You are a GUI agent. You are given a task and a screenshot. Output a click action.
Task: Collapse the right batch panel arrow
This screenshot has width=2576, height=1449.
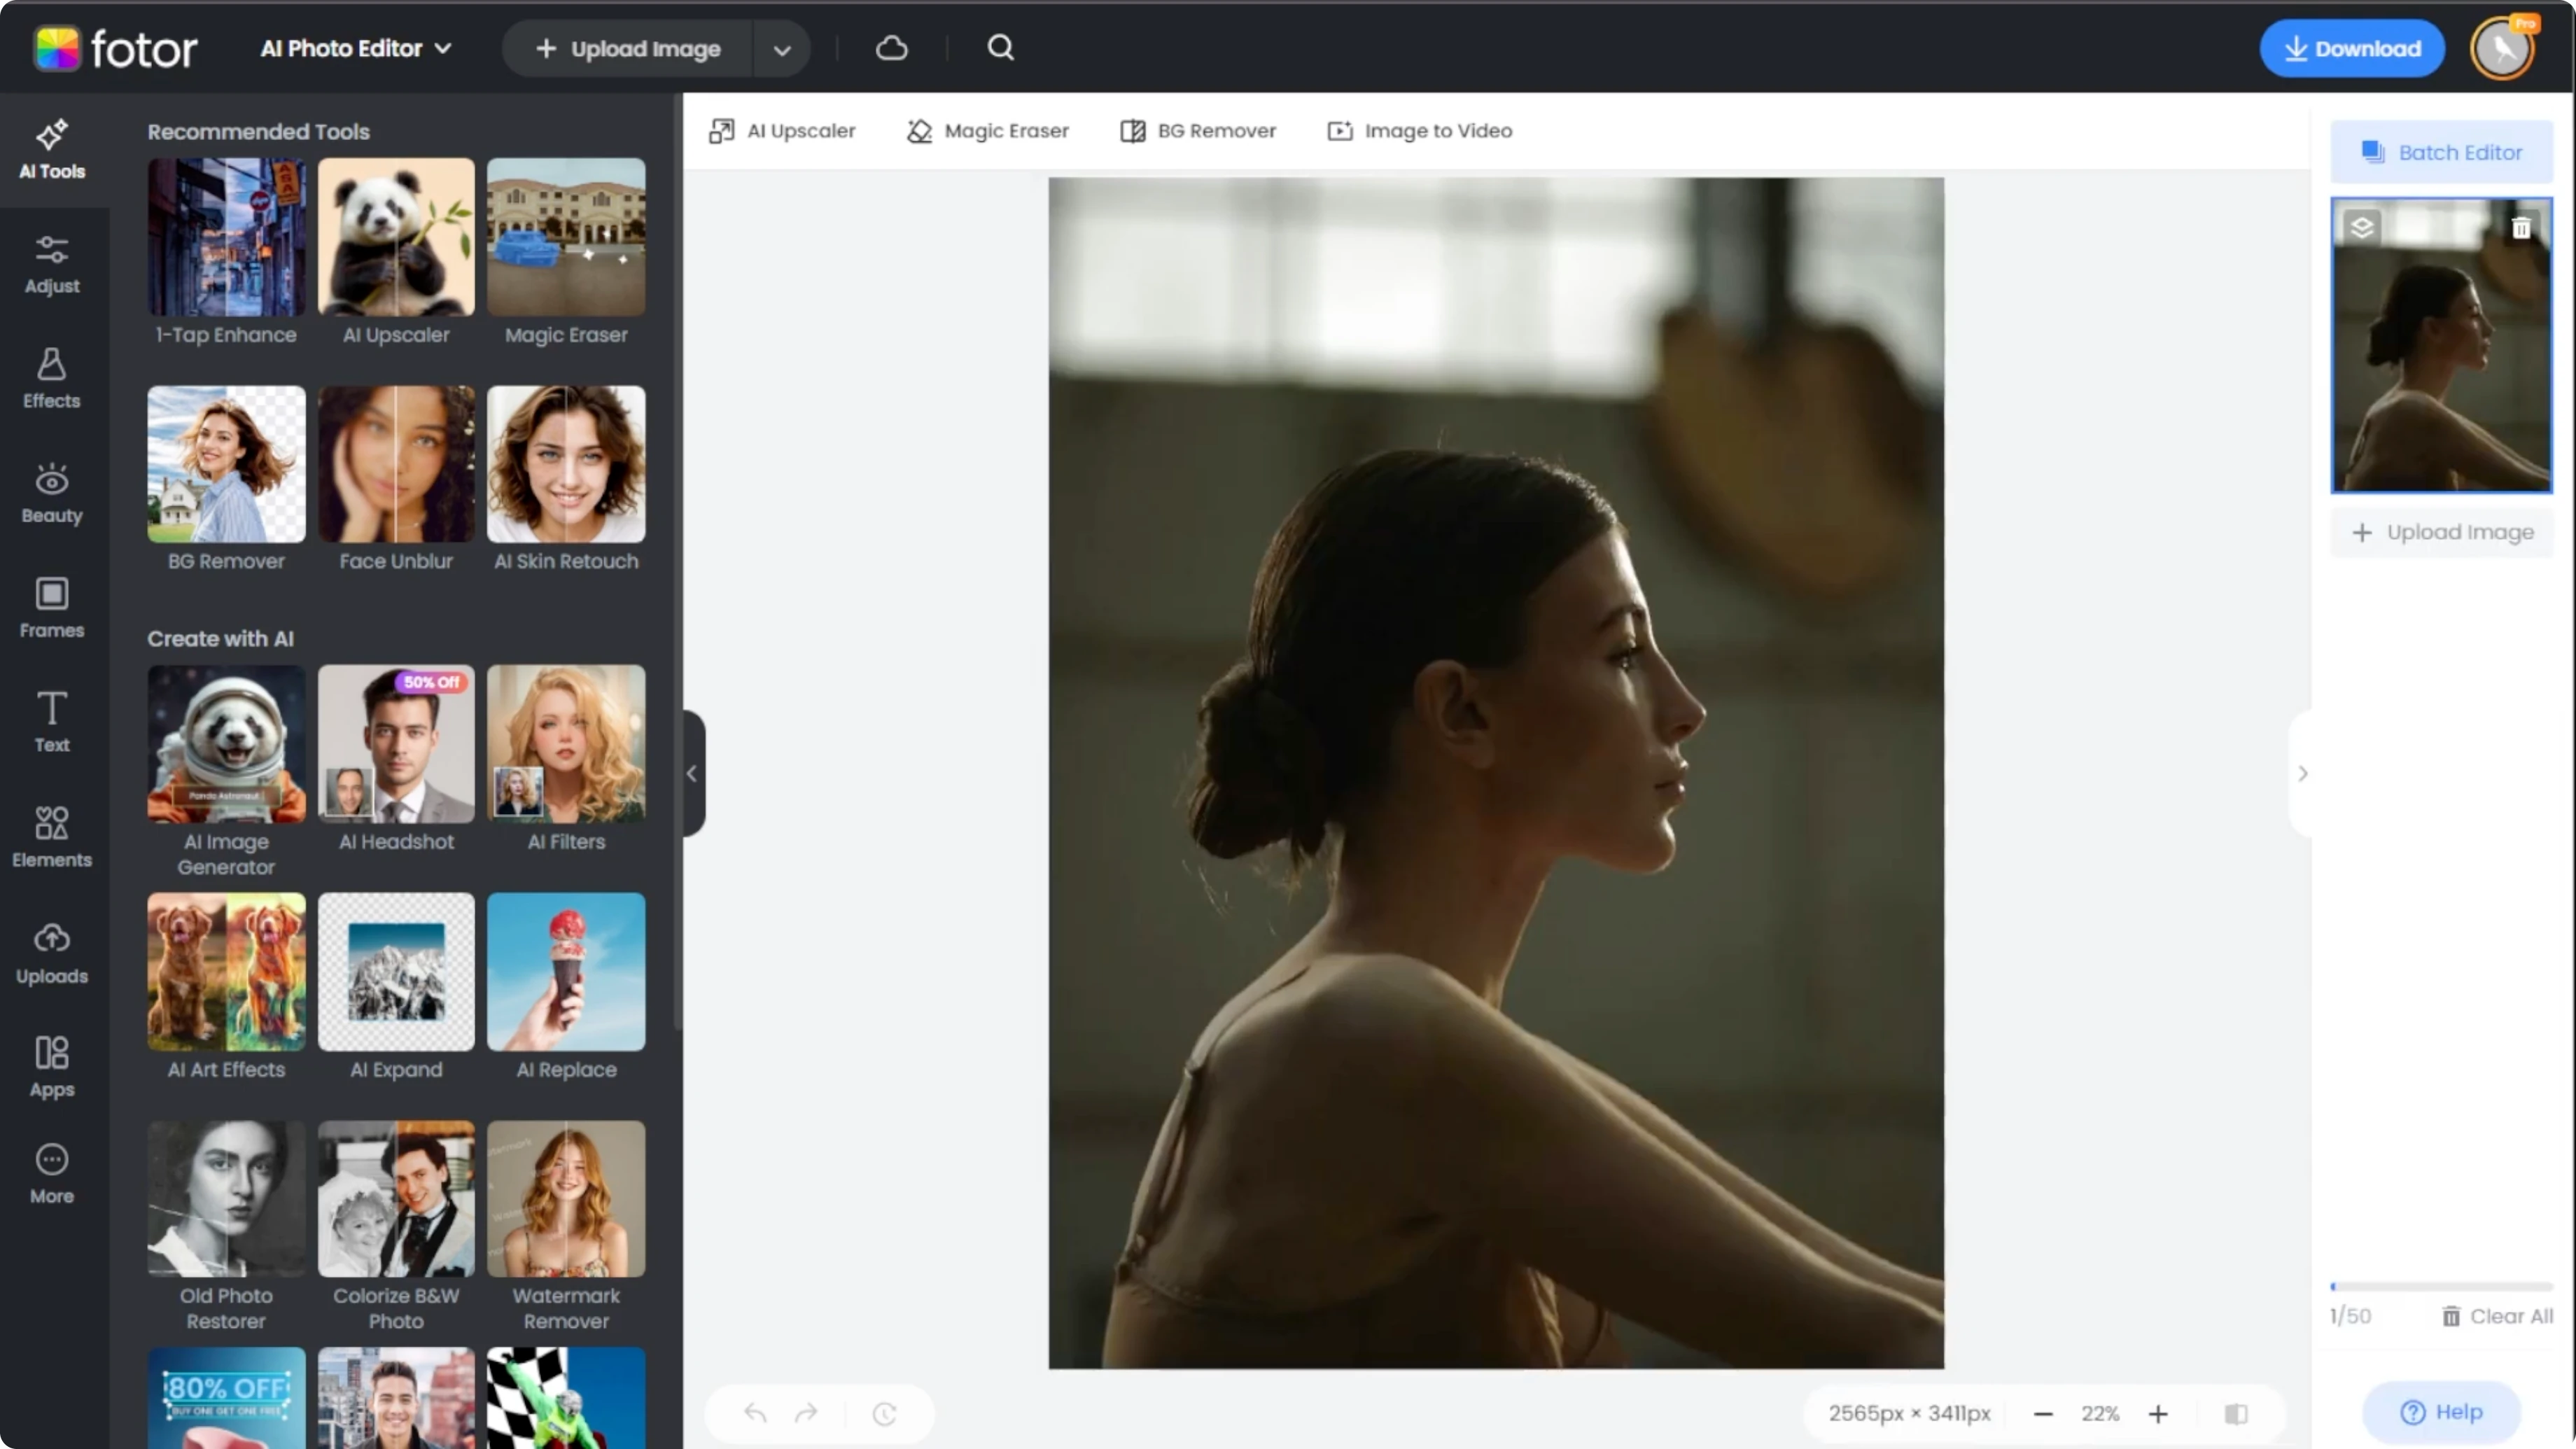coord(2302,773)
